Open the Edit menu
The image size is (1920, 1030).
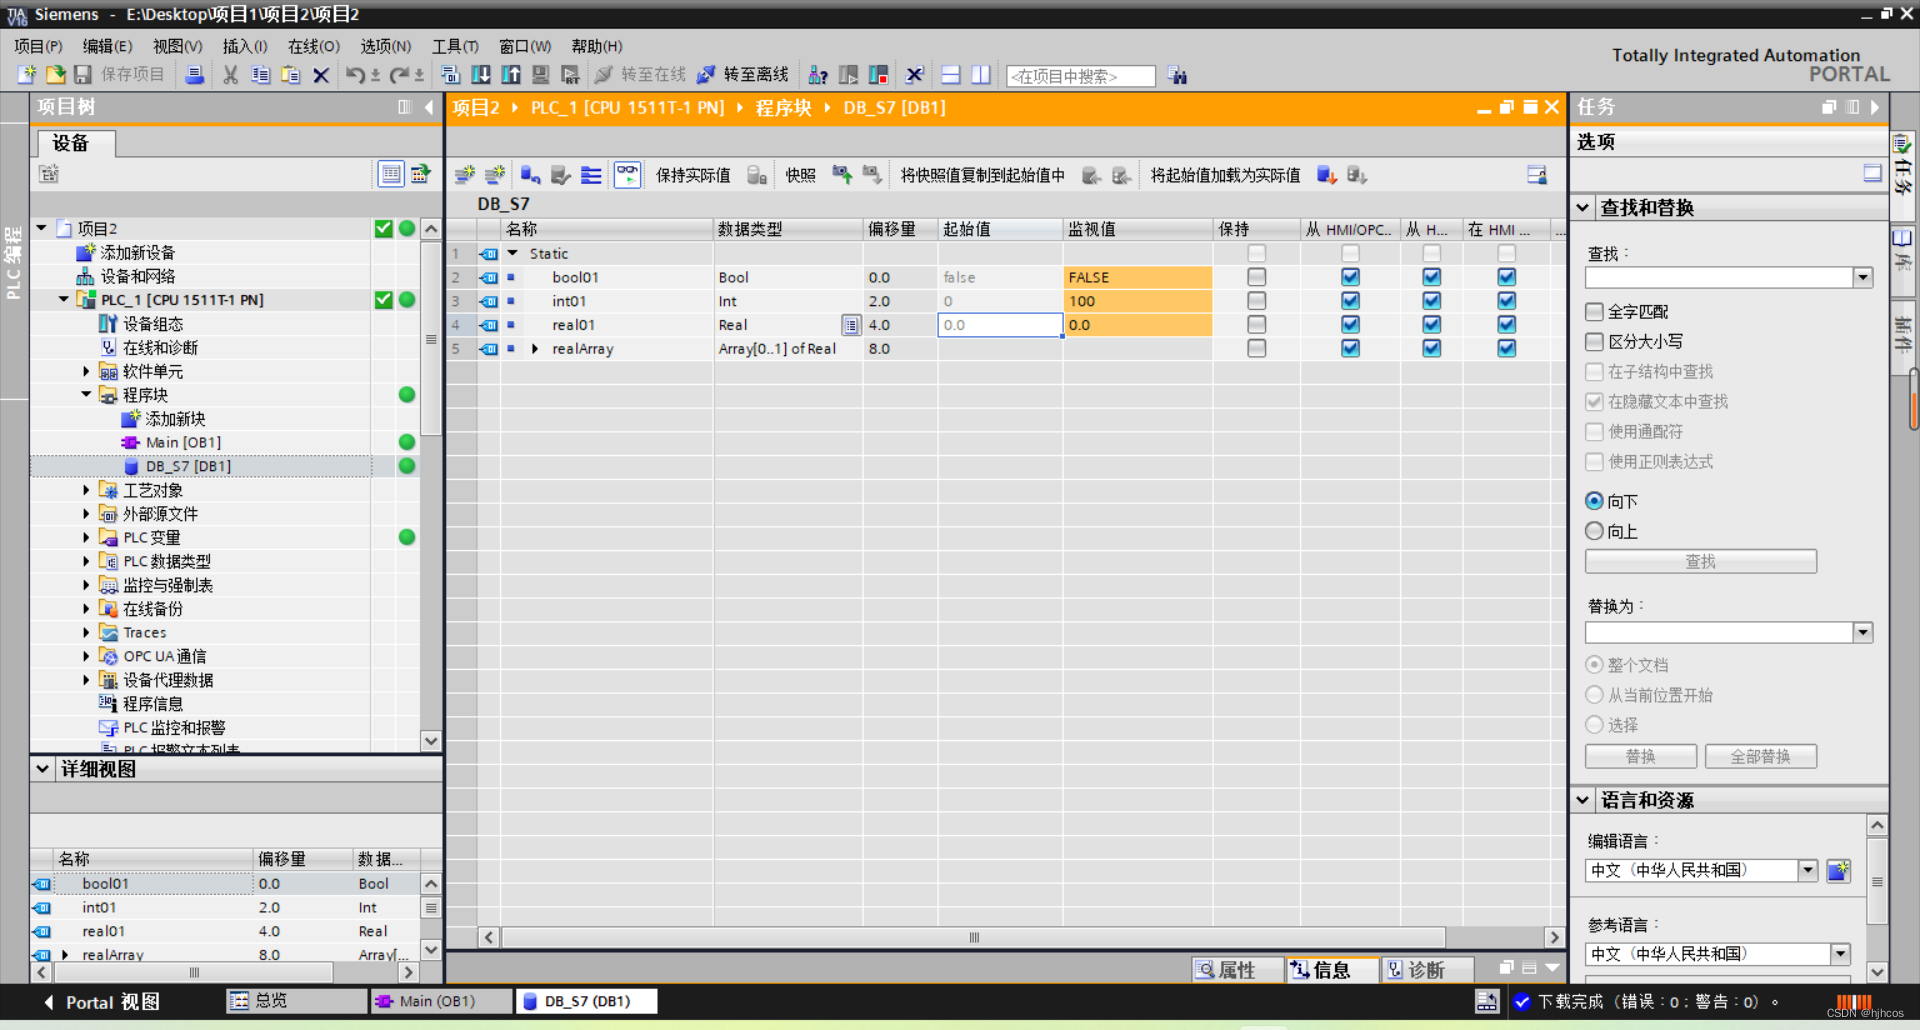click(107, 46)
